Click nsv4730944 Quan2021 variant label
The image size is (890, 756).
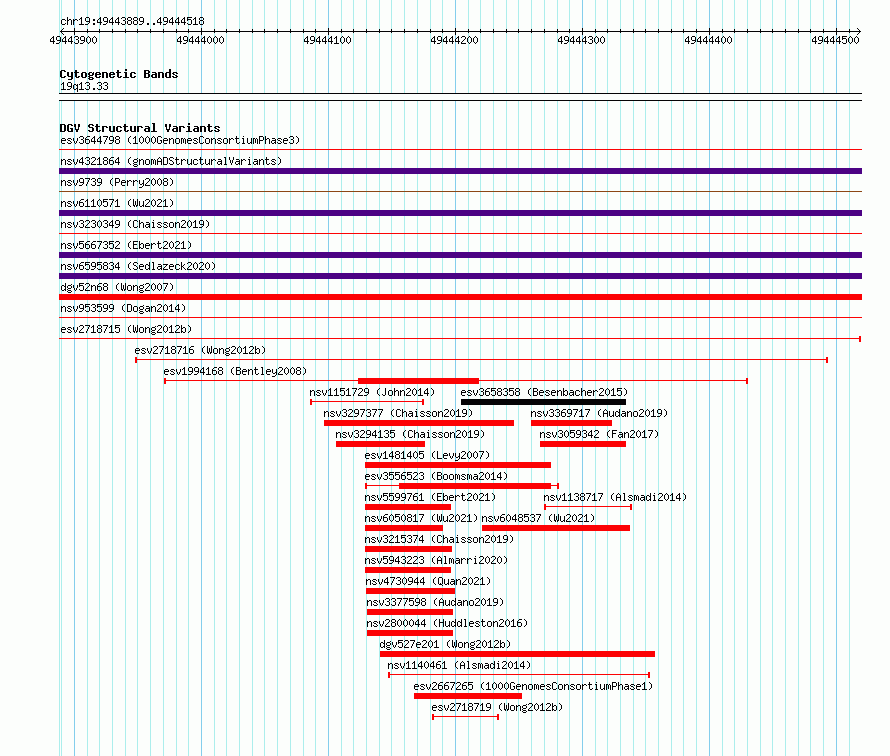[x=428, y=581]
